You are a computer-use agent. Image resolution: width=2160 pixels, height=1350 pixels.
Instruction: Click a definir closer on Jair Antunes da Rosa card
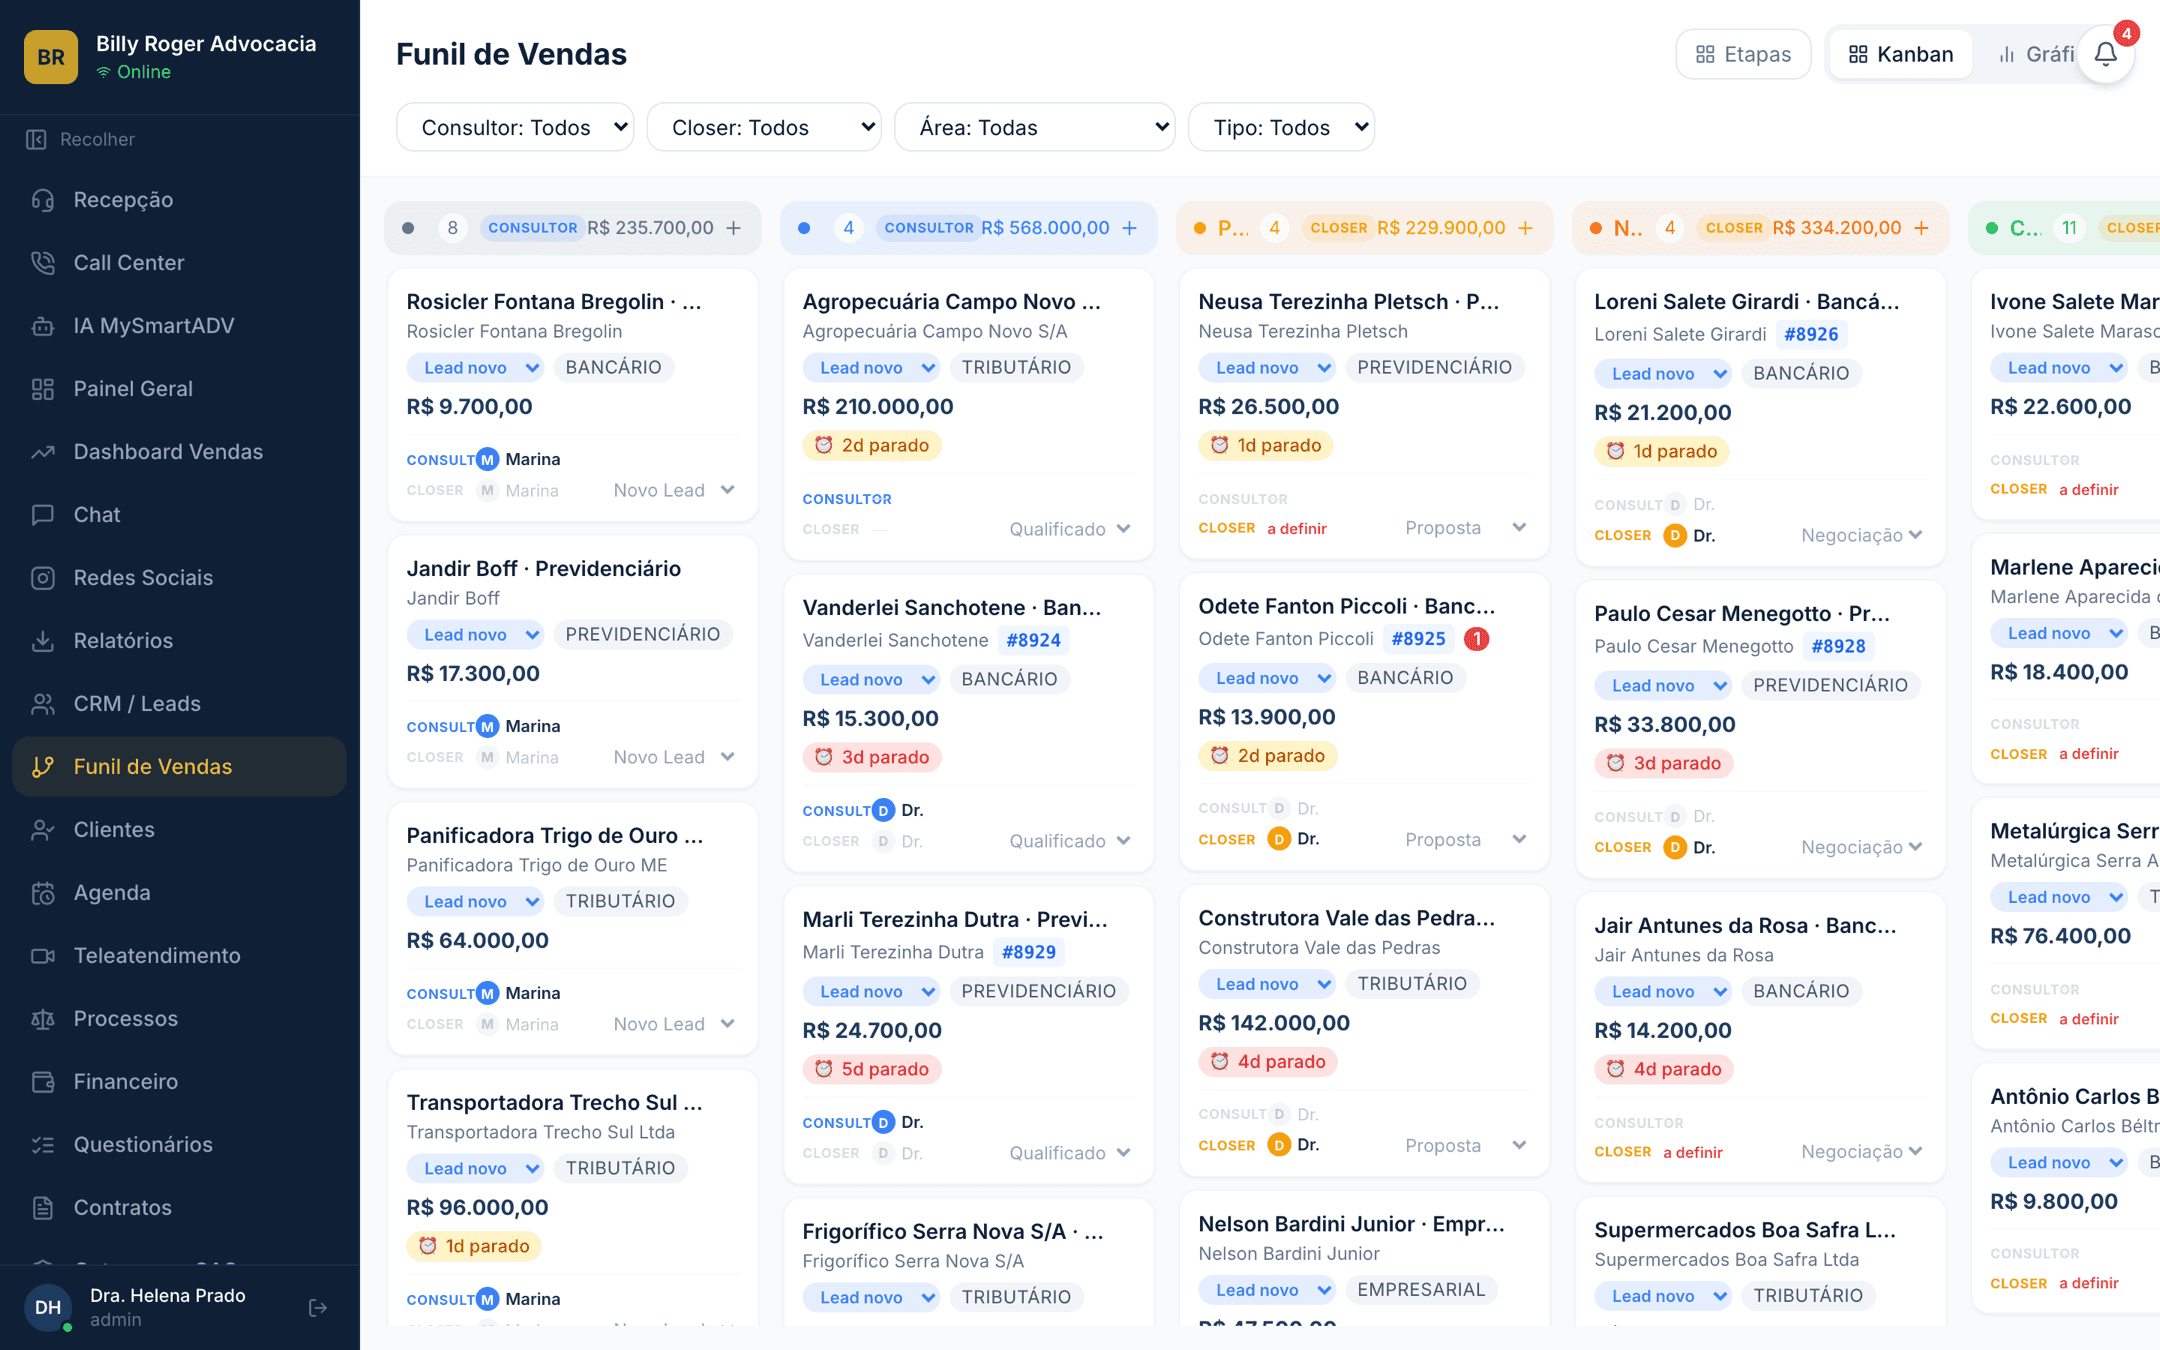1693,1152
